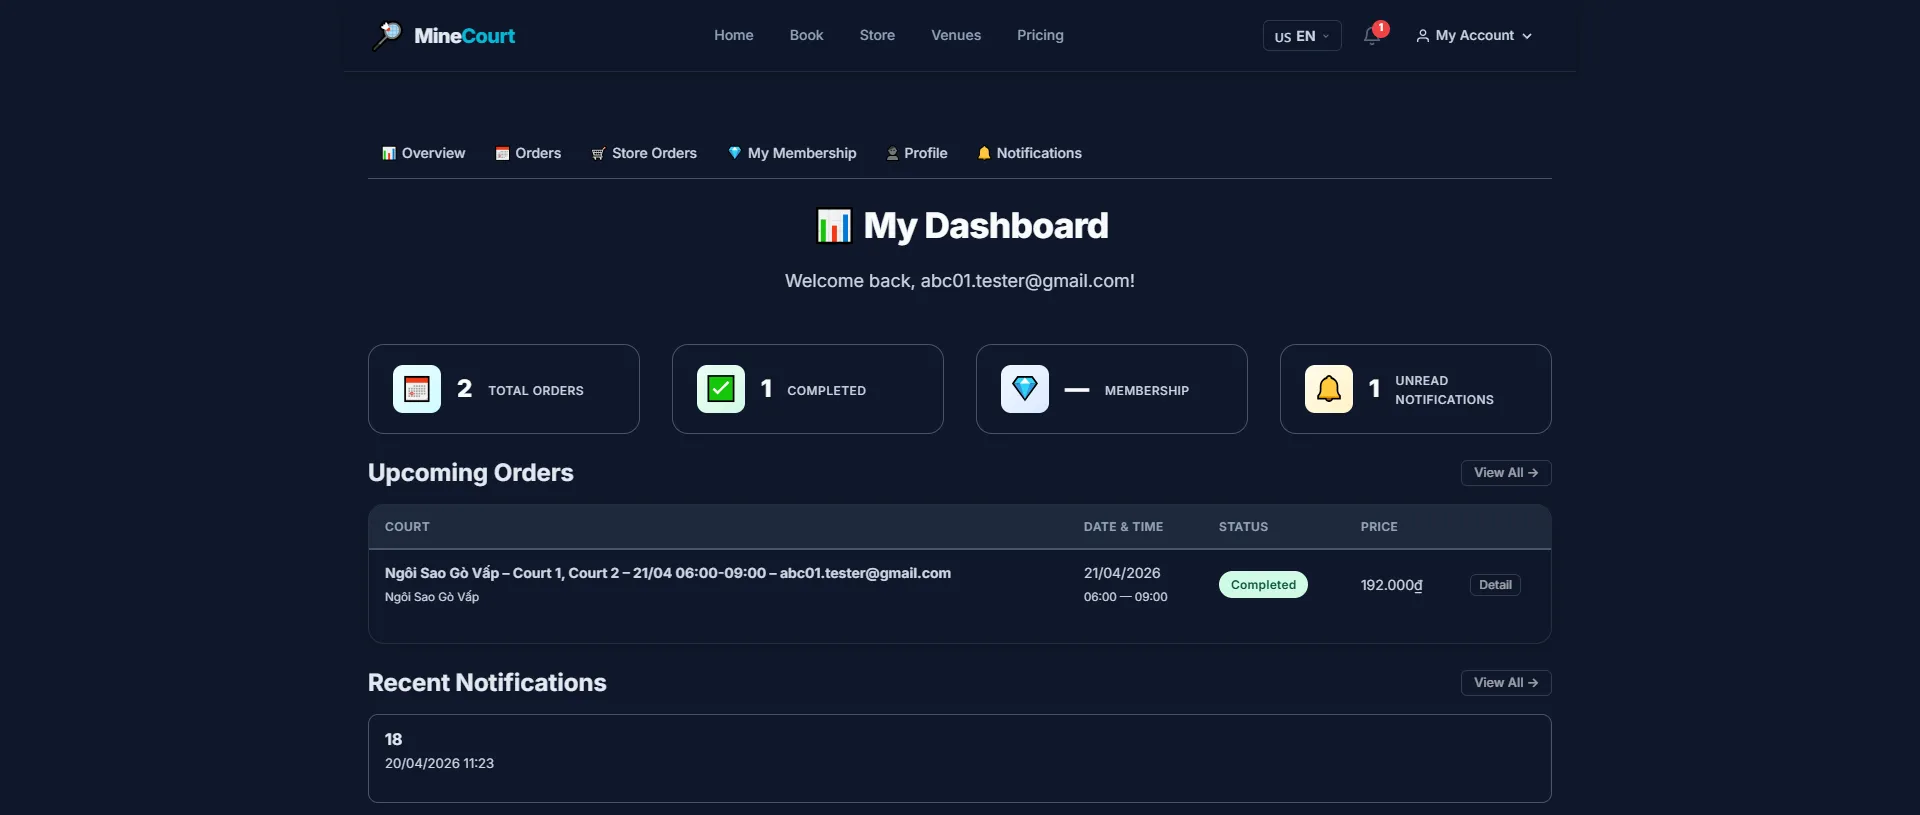Expand the EN language selector

pyautogui.click(x=1302, y=36)
